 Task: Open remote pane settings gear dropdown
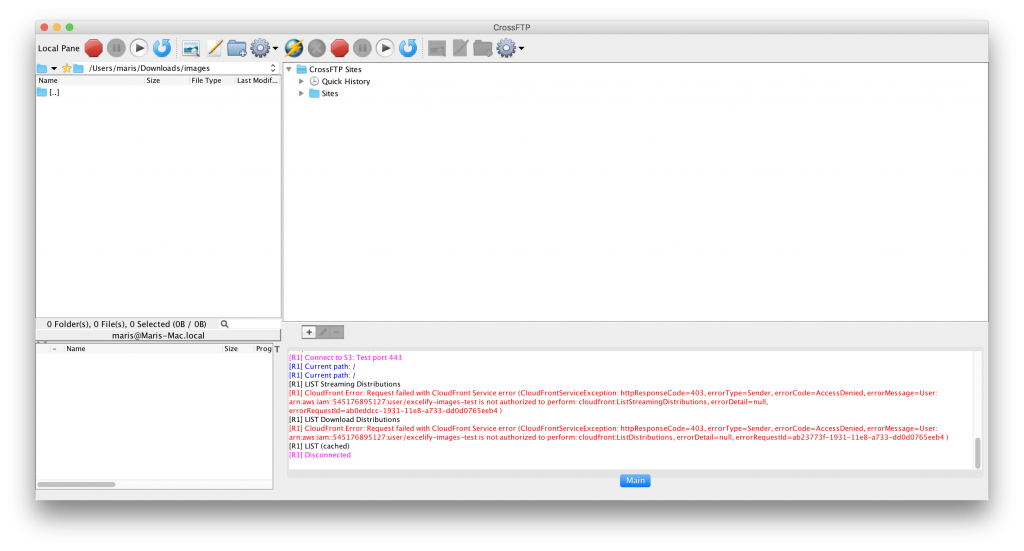point(511,47)
